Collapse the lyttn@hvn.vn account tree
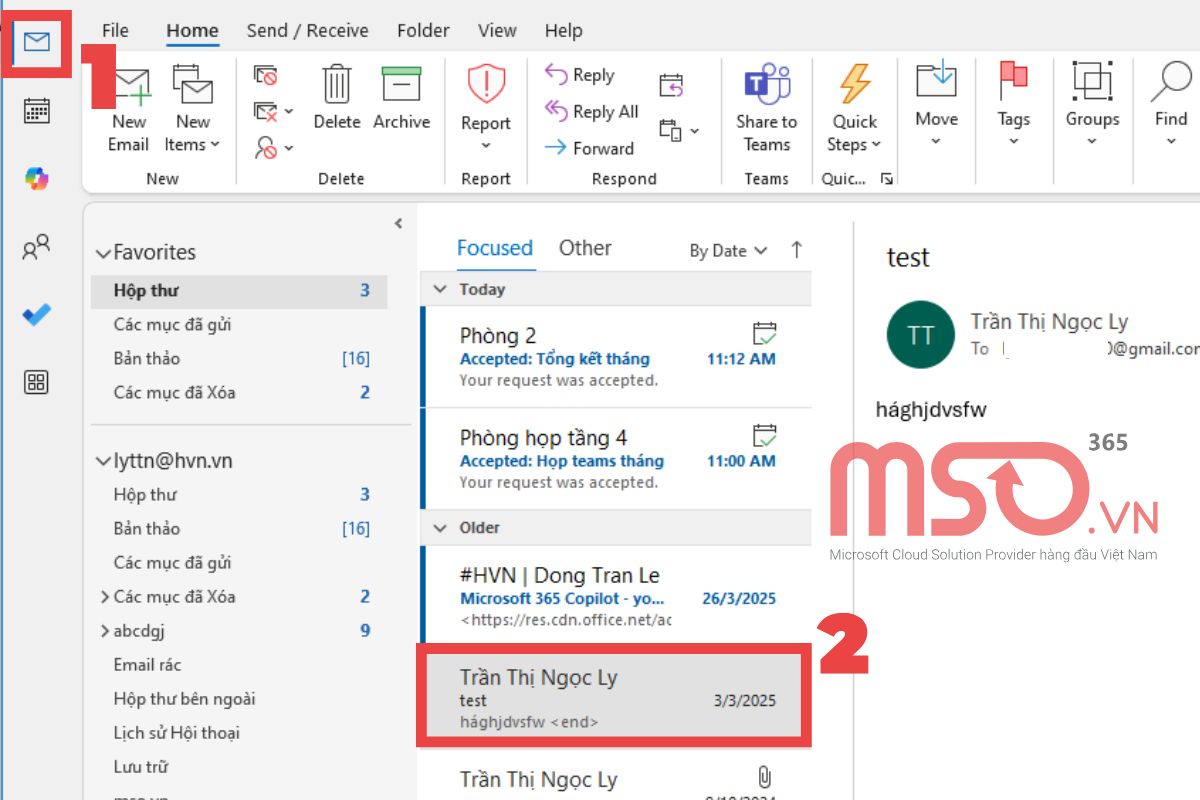This screenshot has width=1200, height=800. [x=102, y=462]
